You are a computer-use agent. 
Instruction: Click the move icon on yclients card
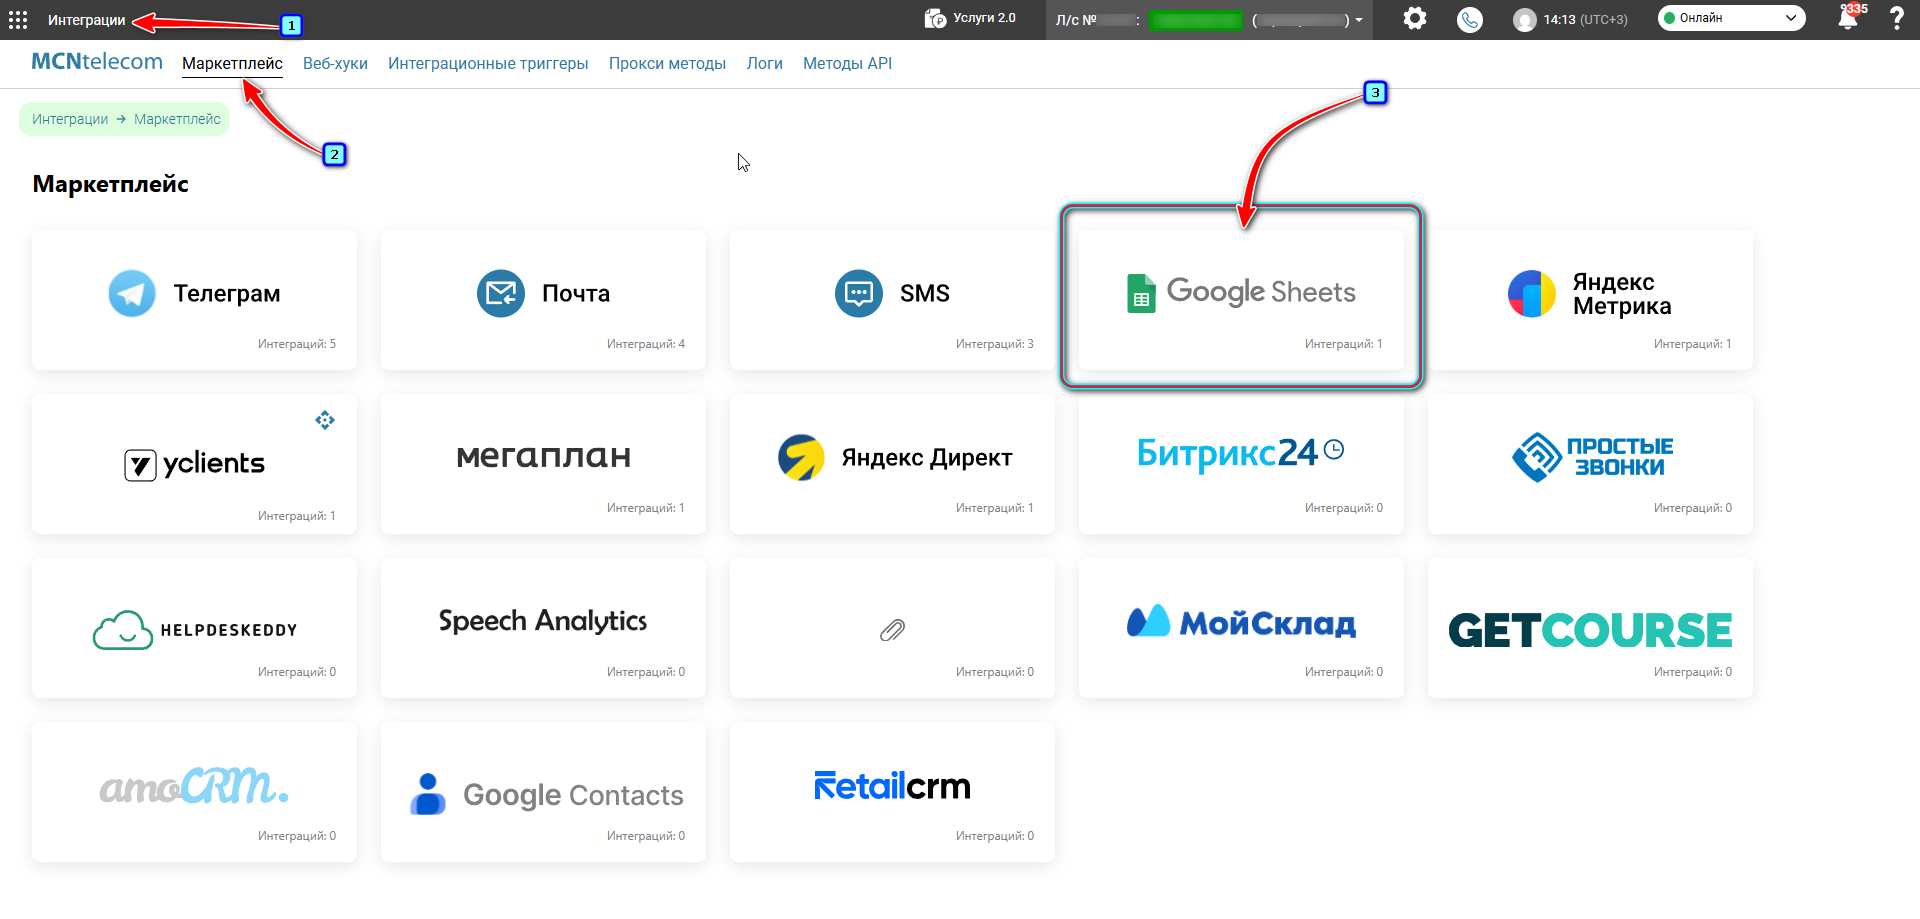325,420
